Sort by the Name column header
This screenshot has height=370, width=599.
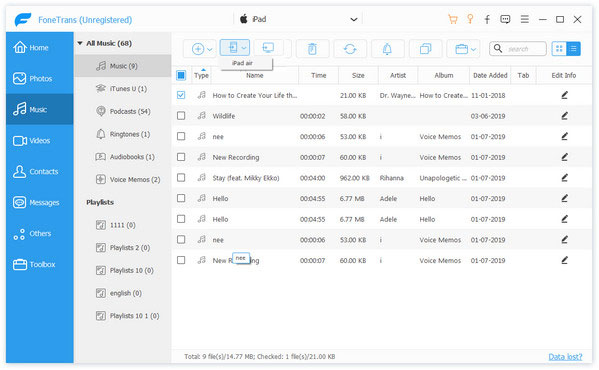point(254,76)
